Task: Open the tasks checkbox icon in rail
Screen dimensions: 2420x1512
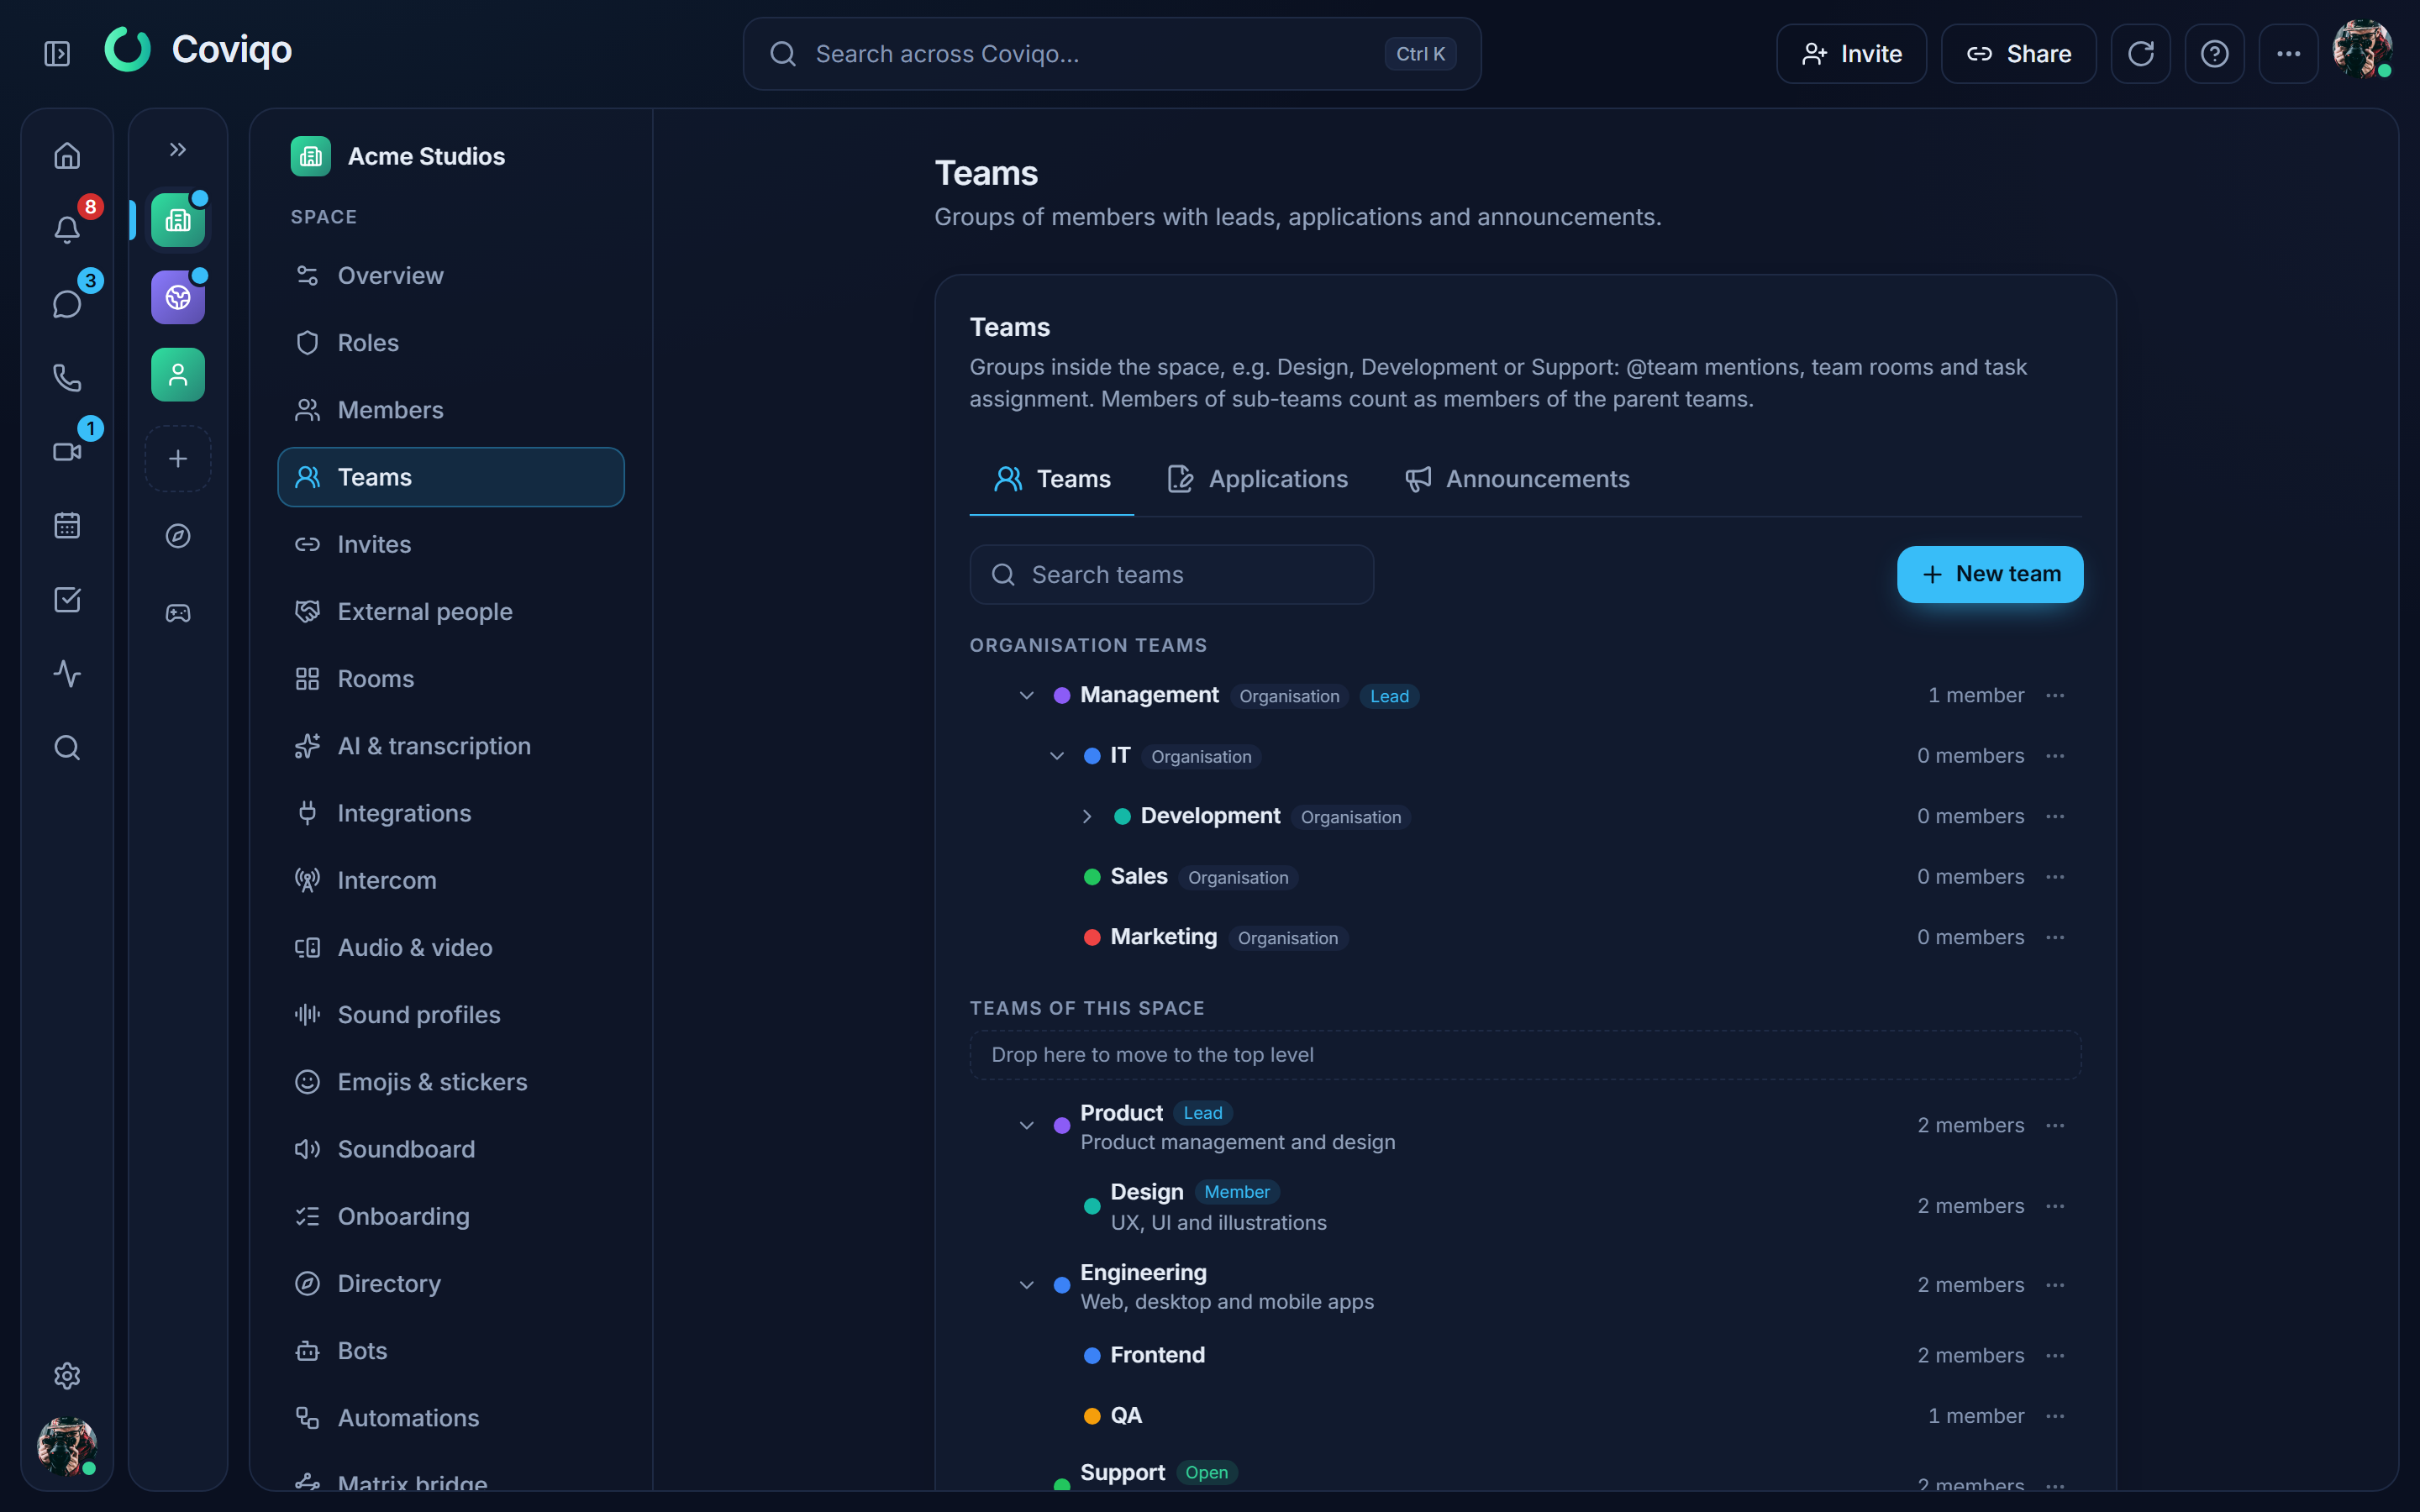Action: (67, 599)
